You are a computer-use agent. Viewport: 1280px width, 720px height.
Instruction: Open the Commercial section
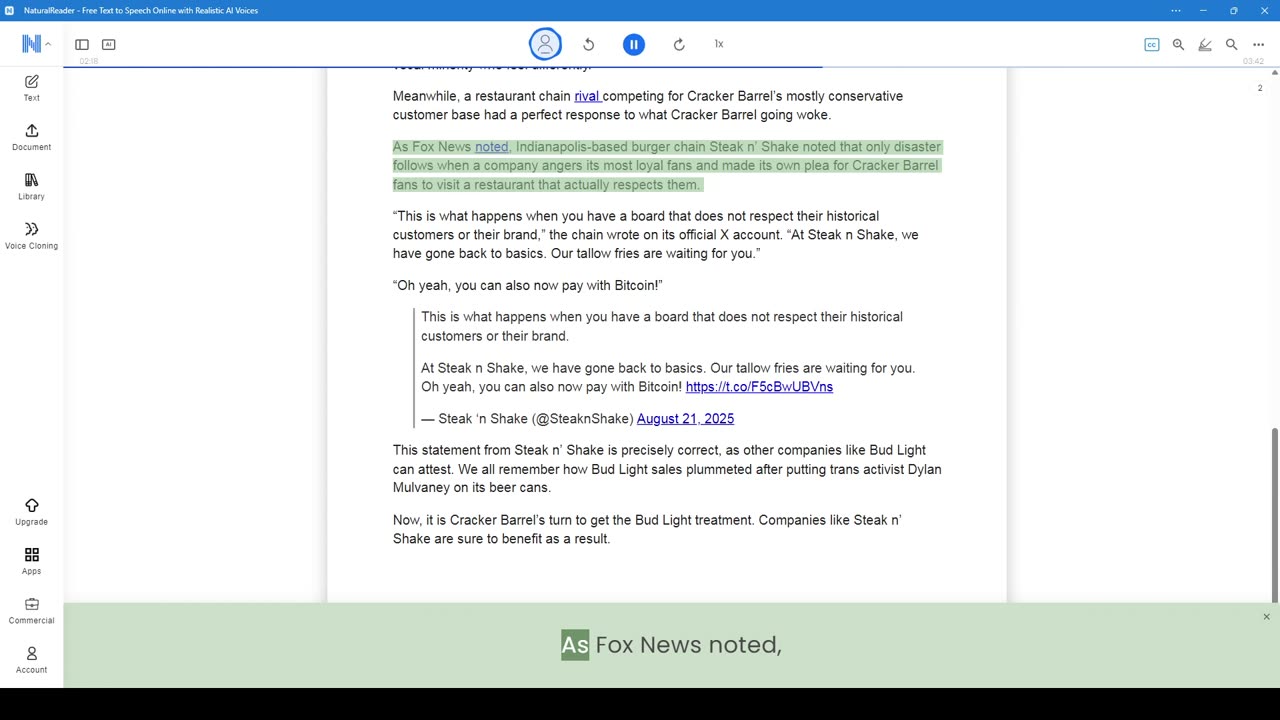31,610
